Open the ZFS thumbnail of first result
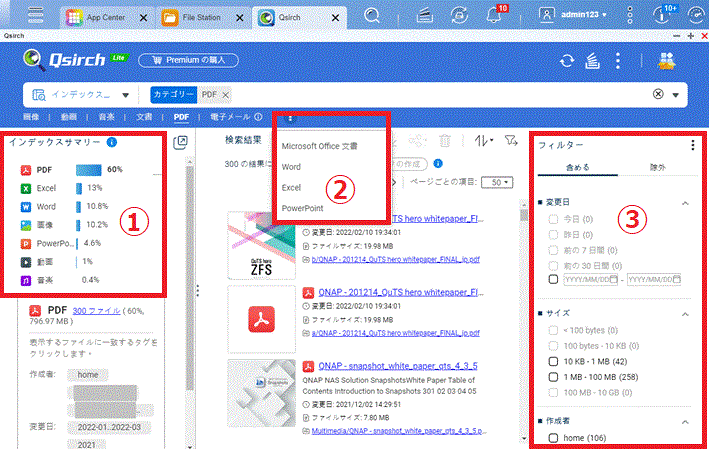 (261, 245)
